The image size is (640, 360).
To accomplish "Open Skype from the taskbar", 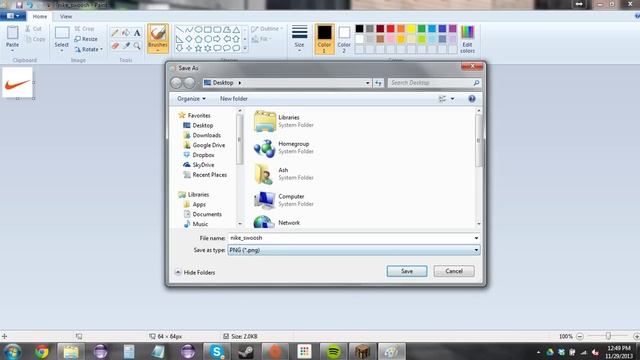I will pyautogui.click(x=216, y=351).
